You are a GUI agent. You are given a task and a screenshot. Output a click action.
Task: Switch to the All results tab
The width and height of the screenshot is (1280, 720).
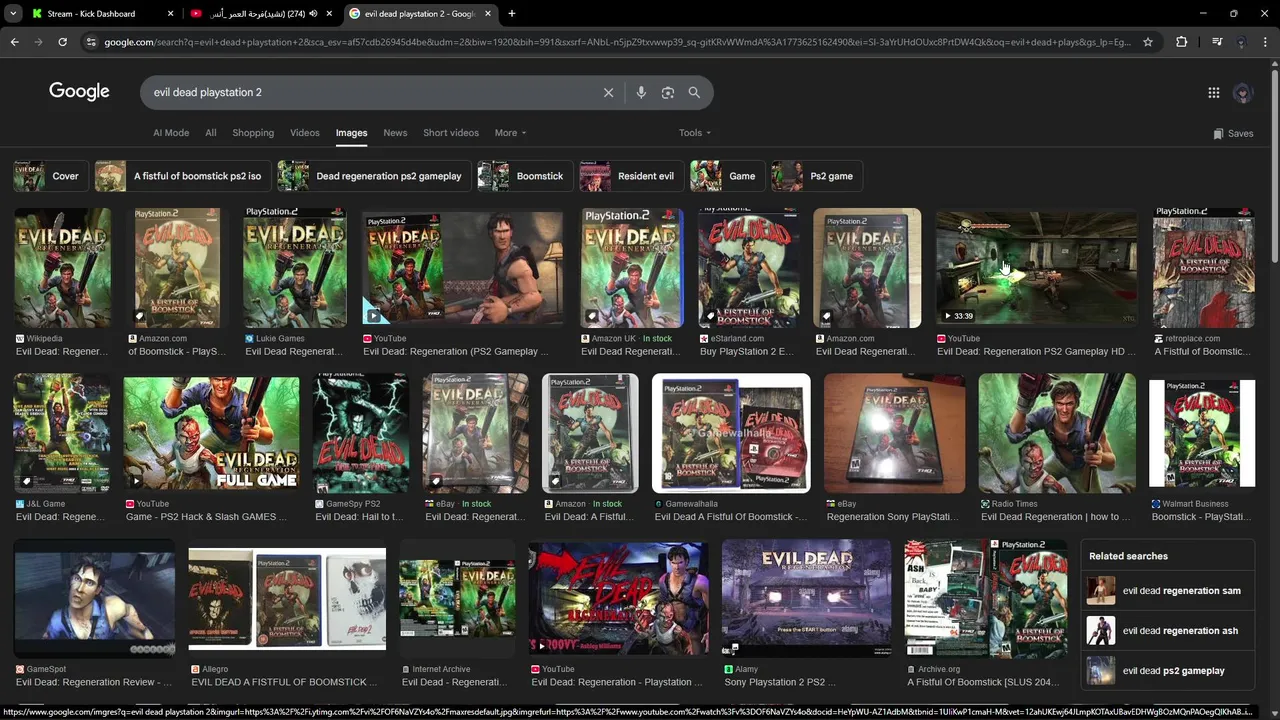point(211,133)
